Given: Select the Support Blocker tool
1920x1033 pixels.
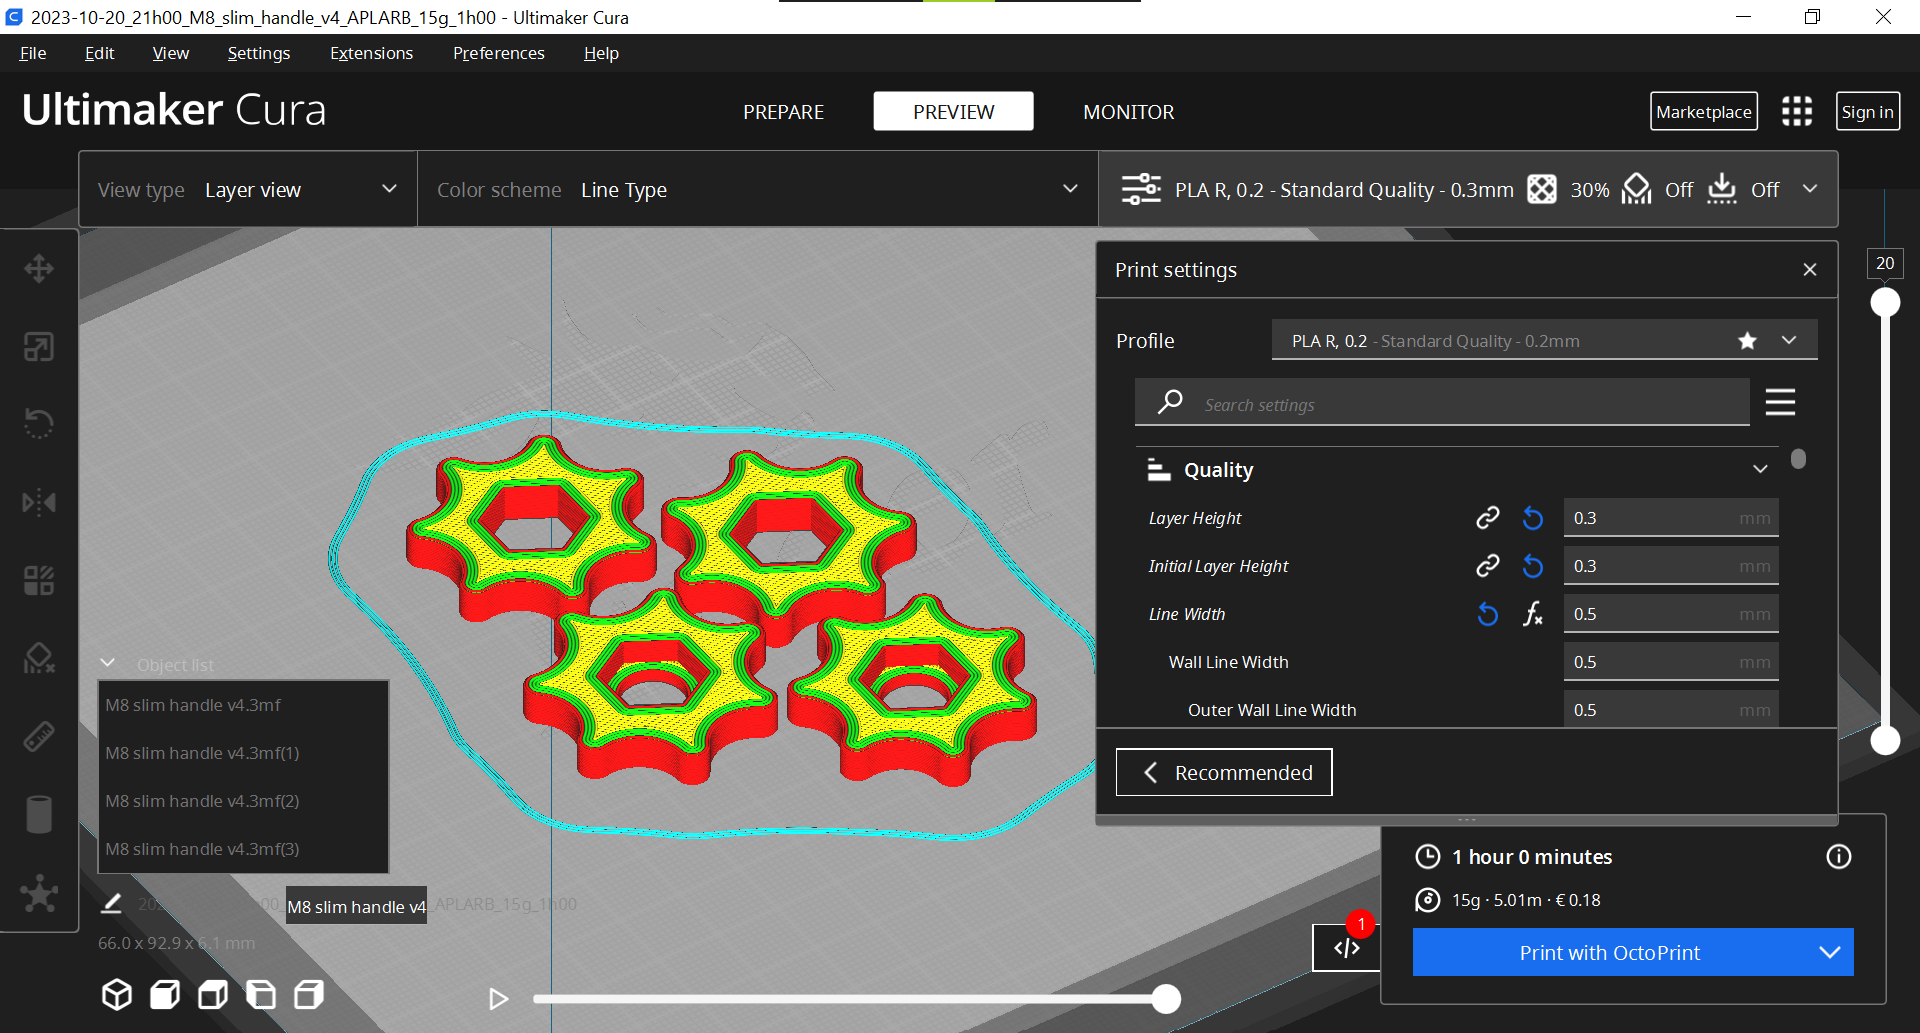Looking at the screenshot, I should point(38,658).
